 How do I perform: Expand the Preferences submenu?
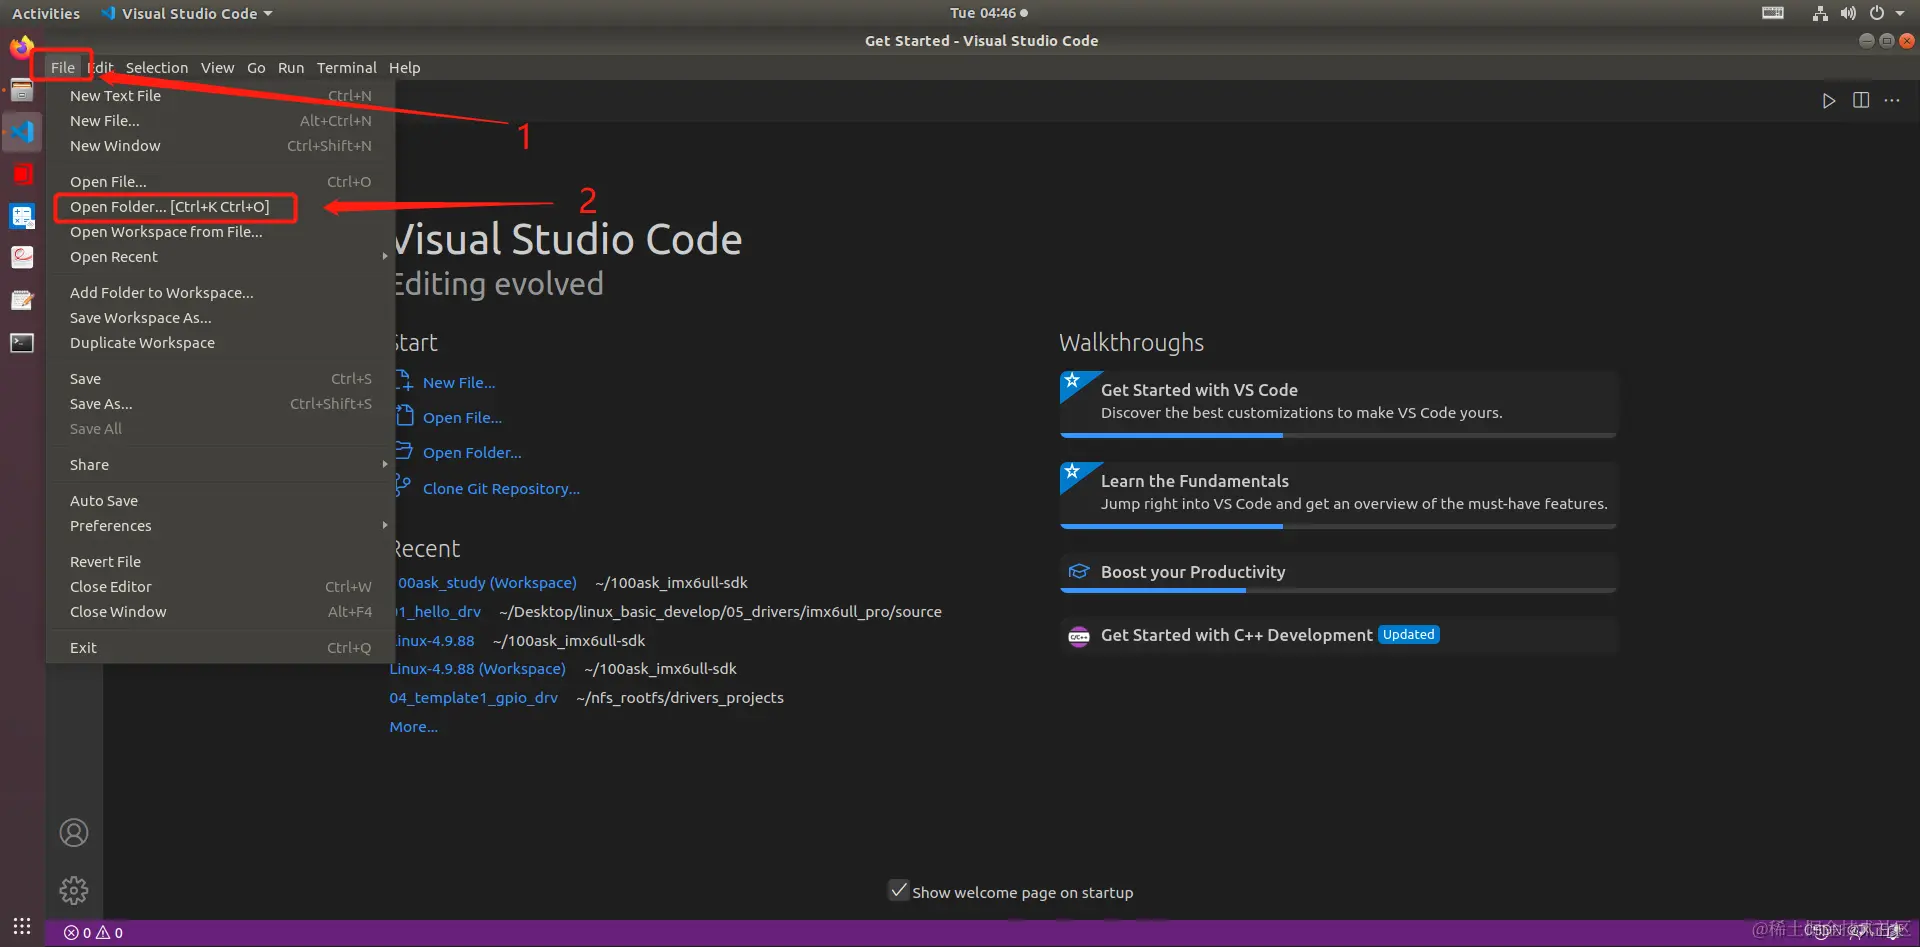point(221,526)
